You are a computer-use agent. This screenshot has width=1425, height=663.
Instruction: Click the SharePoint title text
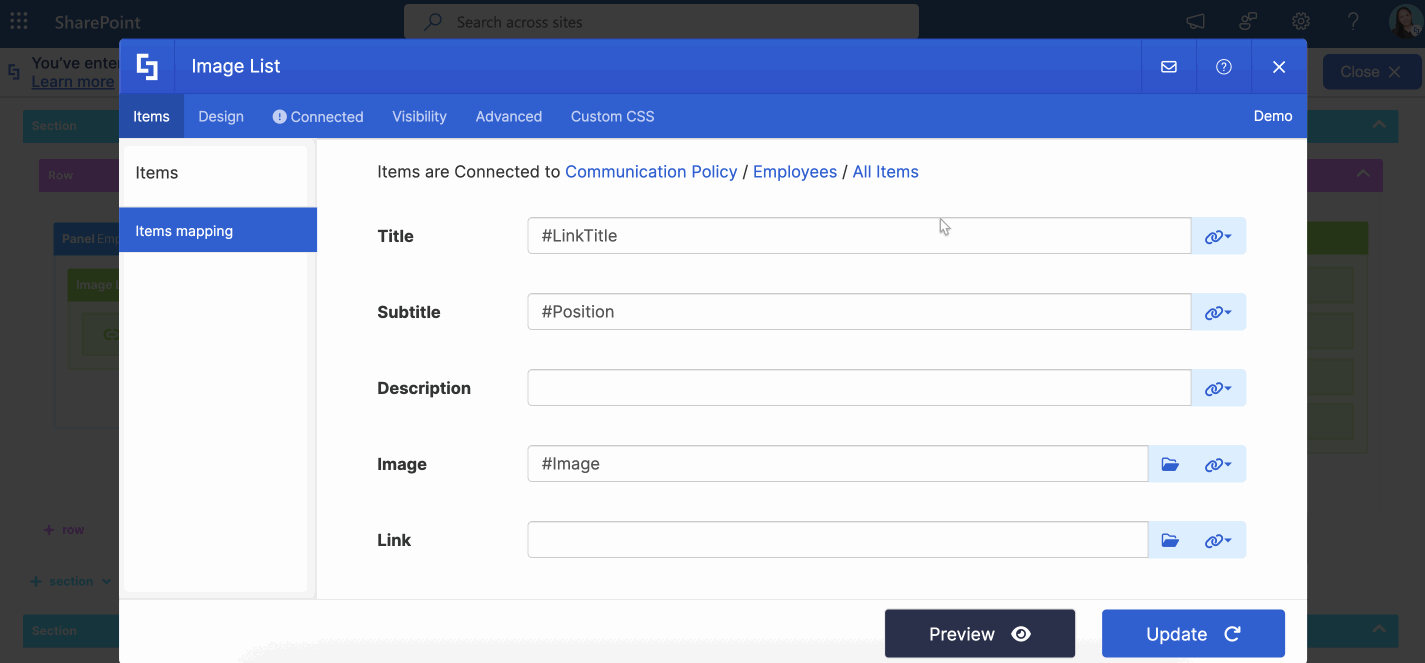pyautogui.click(x=98, y=22)
